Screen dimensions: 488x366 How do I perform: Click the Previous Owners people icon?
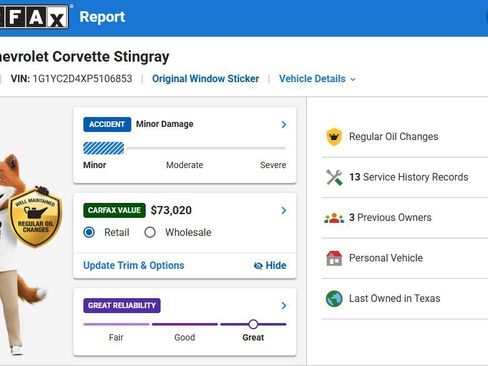334,218
